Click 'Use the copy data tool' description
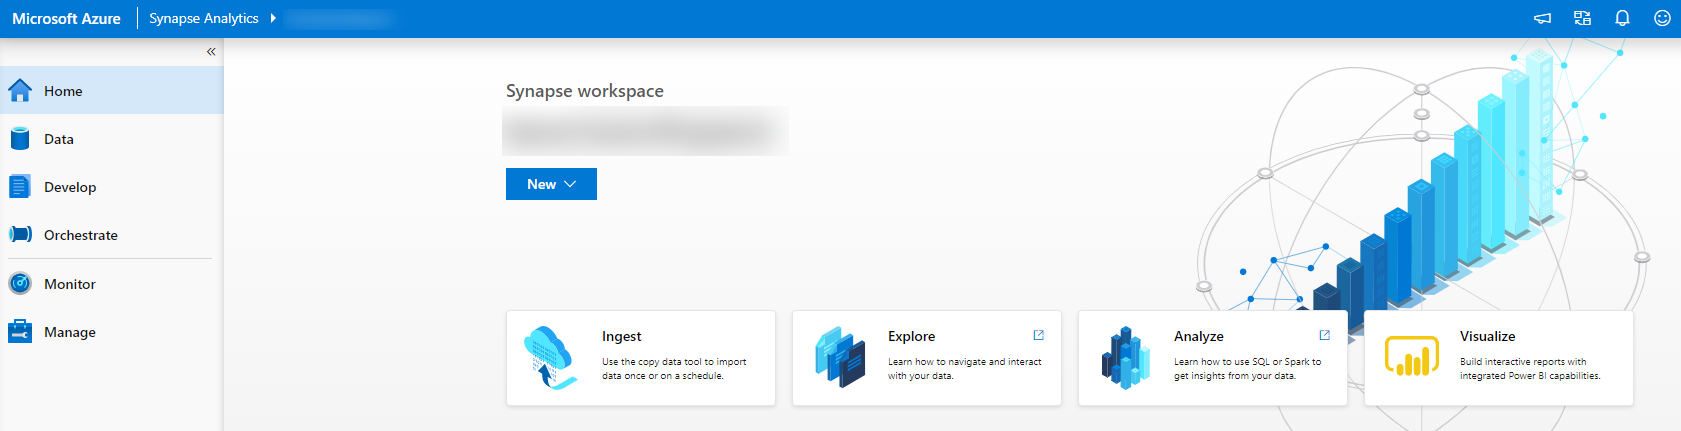 [x=674, y=369]
